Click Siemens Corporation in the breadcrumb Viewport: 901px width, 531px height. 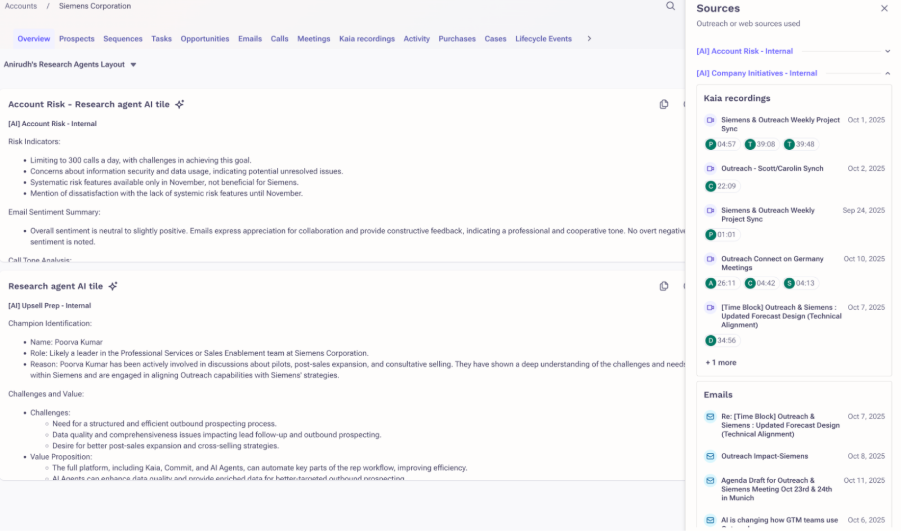click(95, 6)
